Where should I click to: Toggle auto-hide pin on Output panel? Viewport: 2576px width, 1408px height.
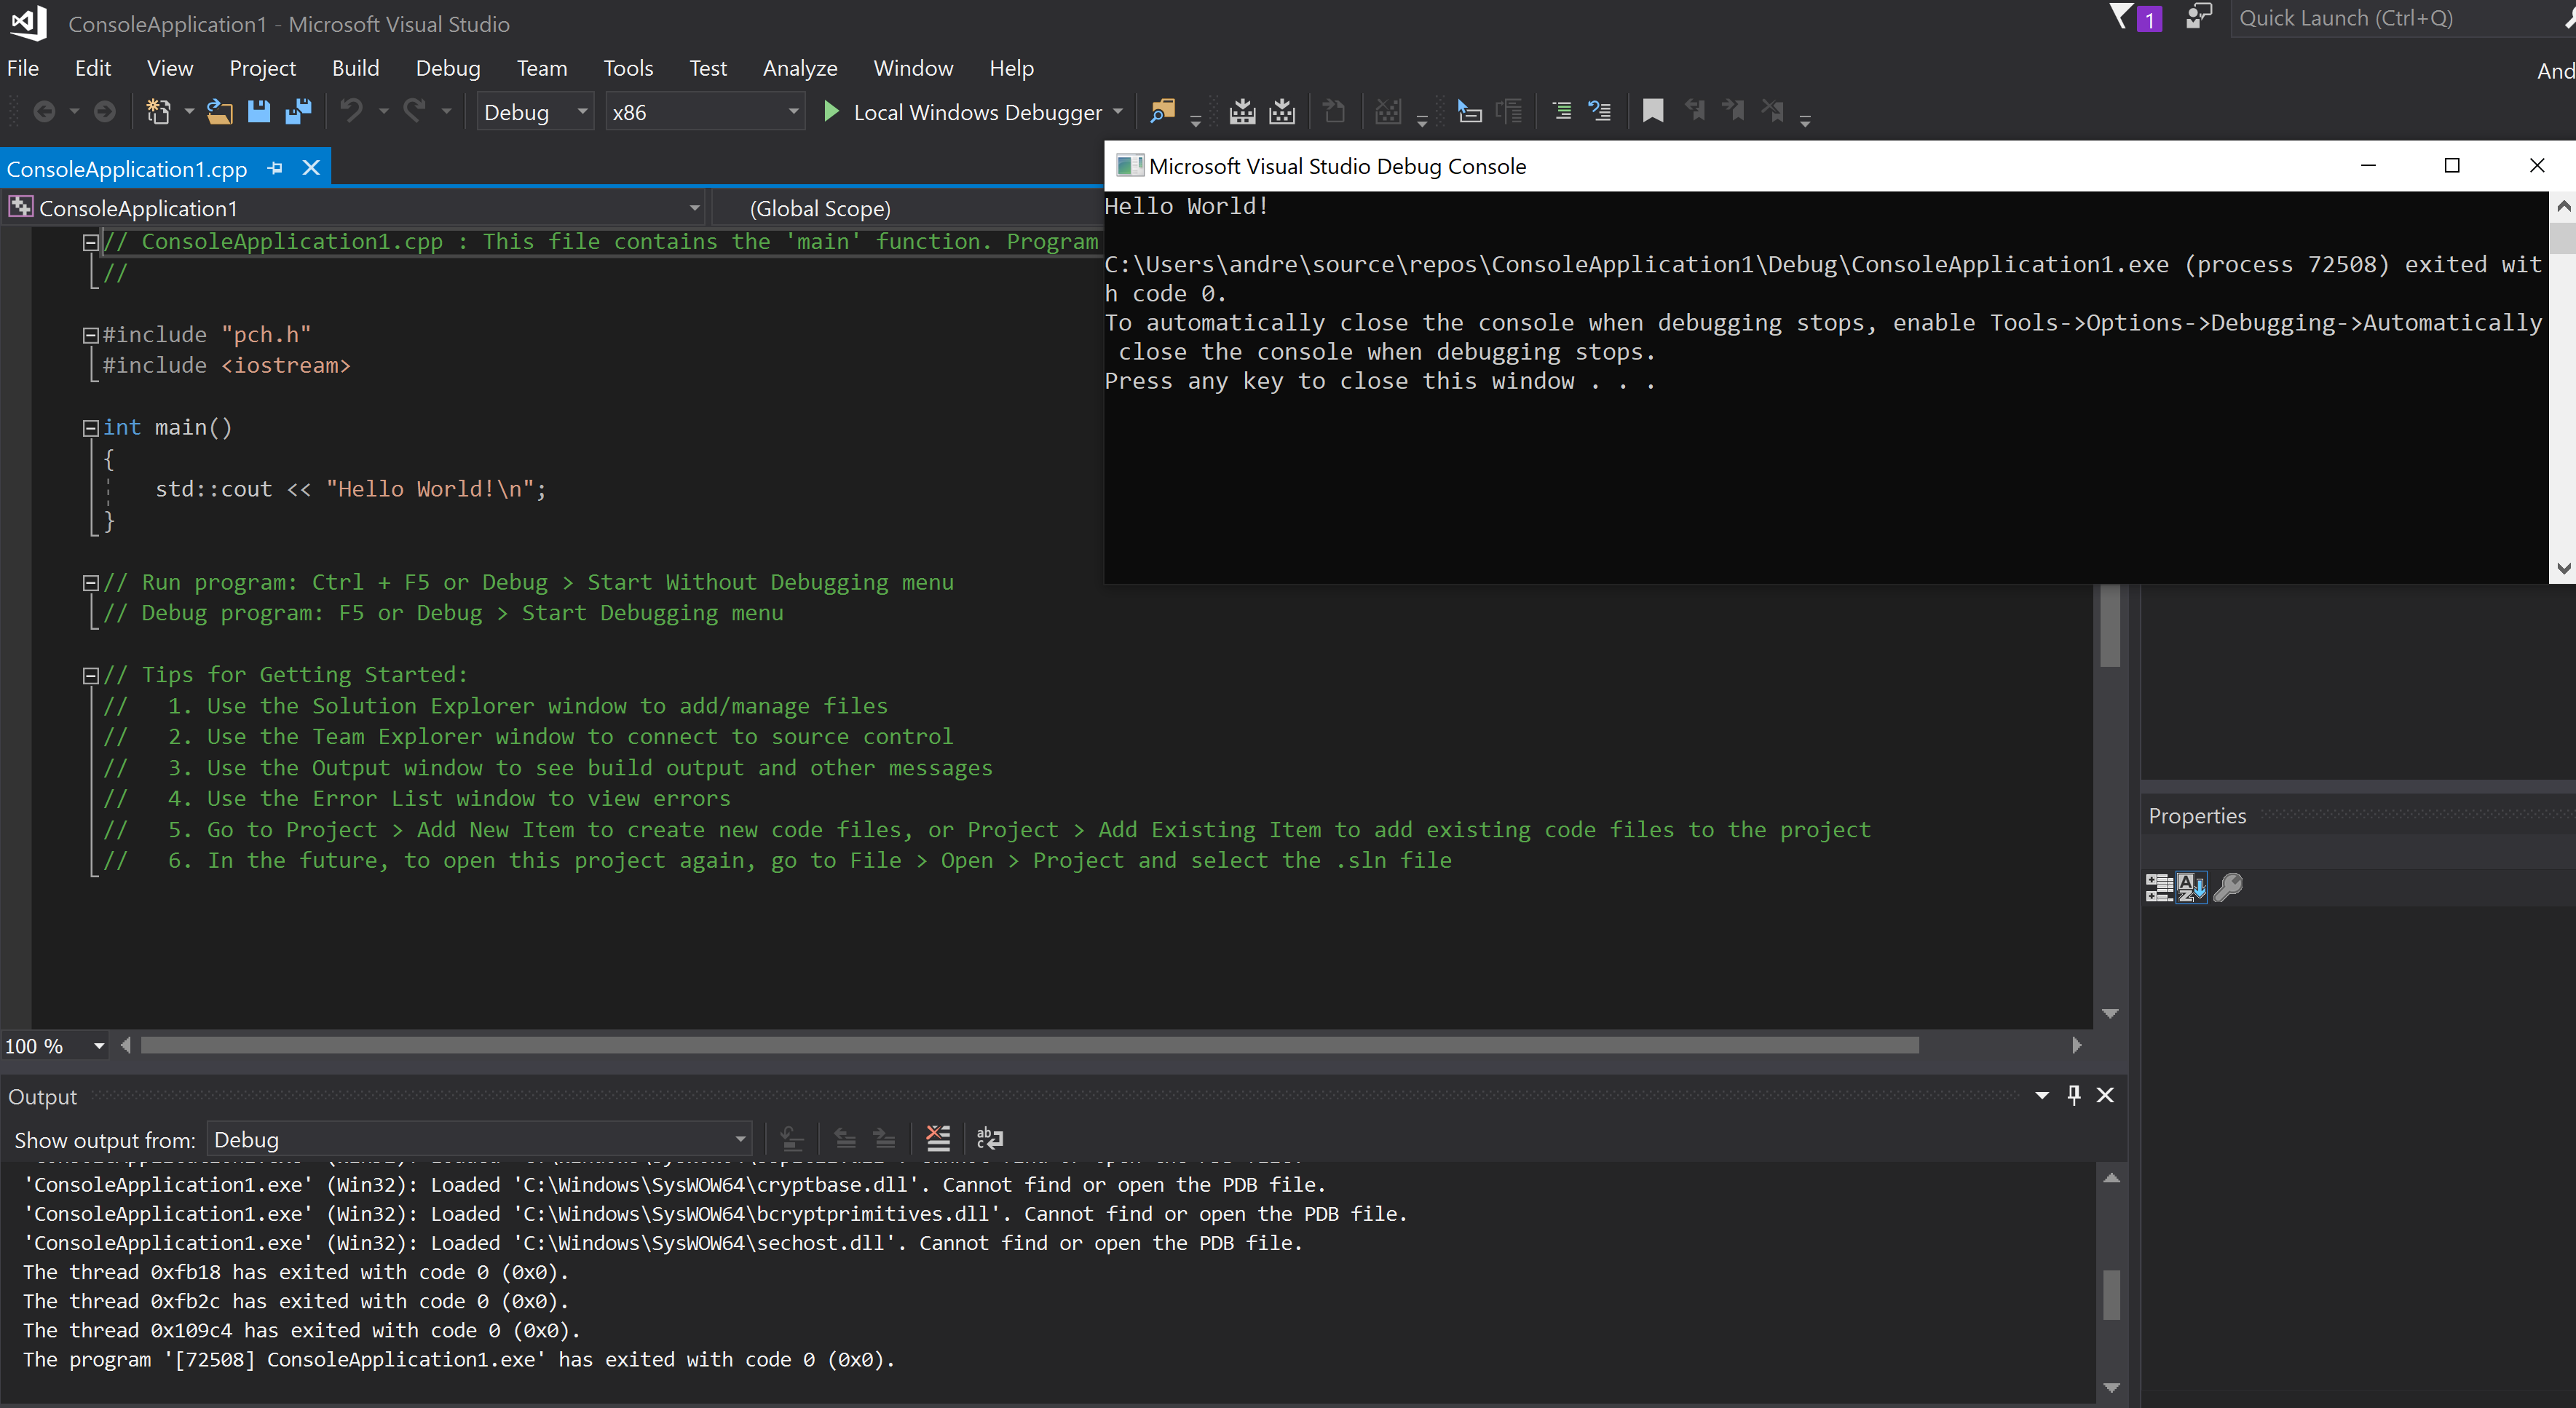pos(2074,1095)
